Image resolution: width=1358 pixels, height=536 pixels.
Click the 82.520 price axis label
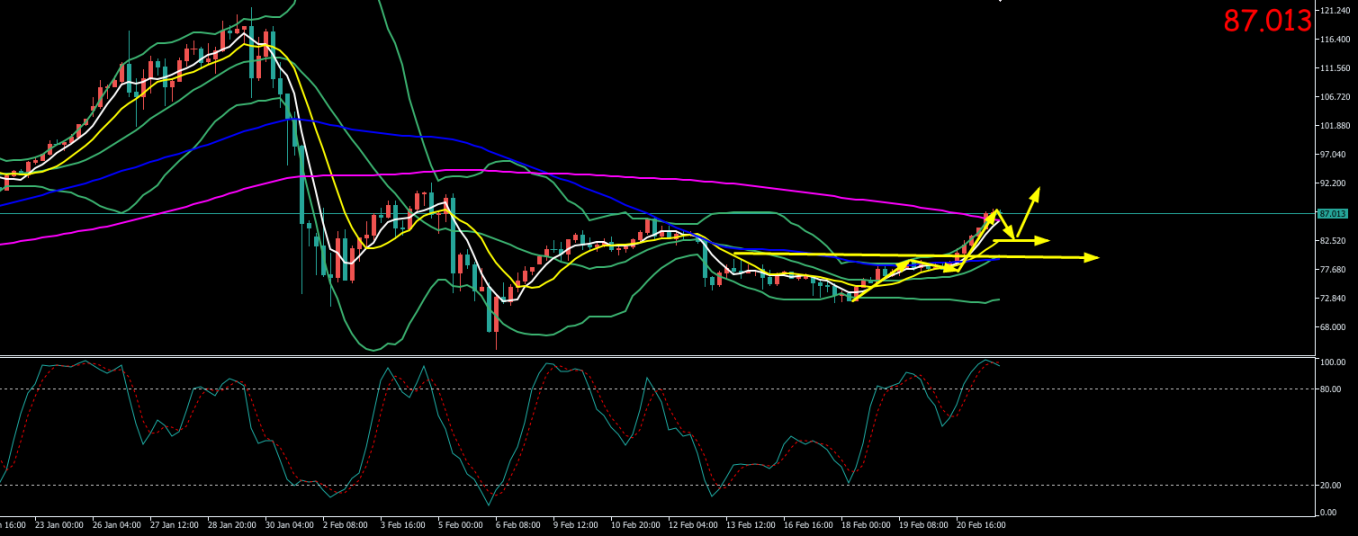[1332, 241]
